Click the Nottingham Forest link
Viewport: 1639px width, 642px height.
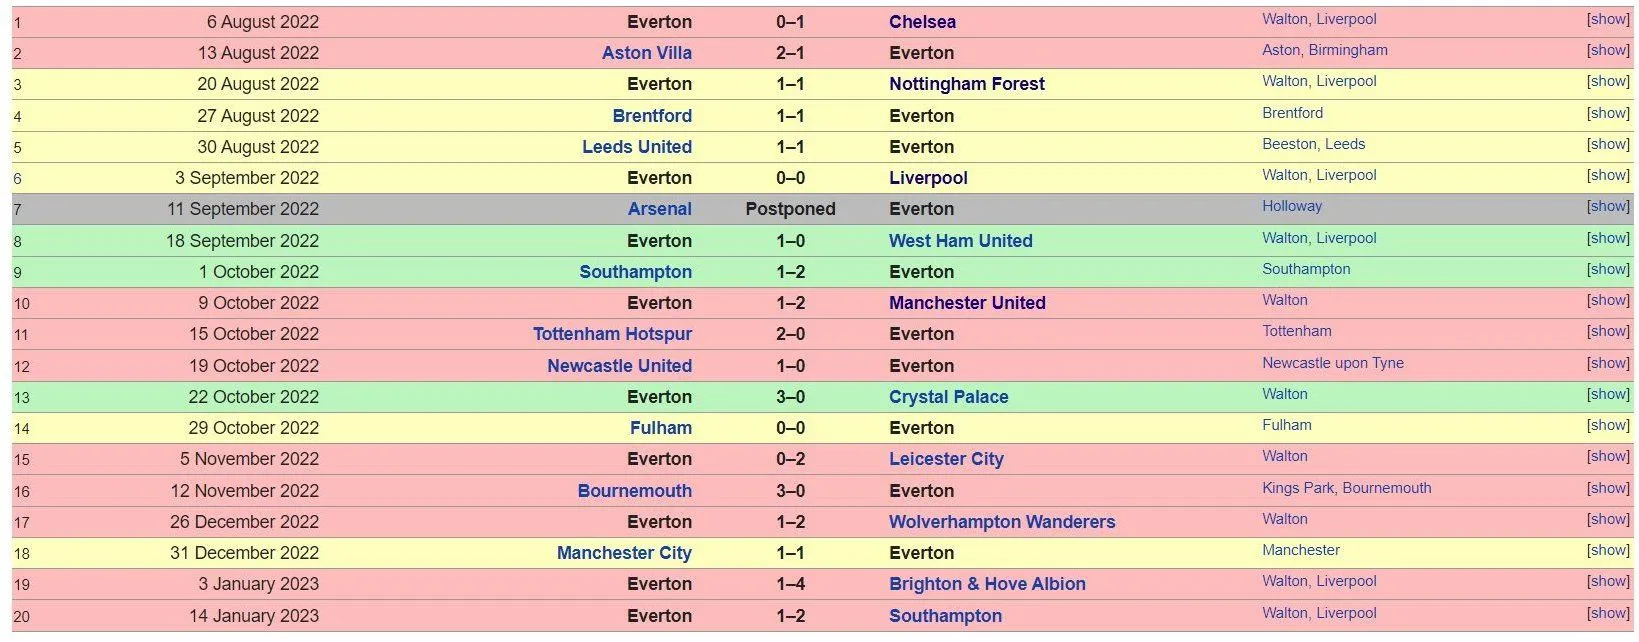(966, 84)
